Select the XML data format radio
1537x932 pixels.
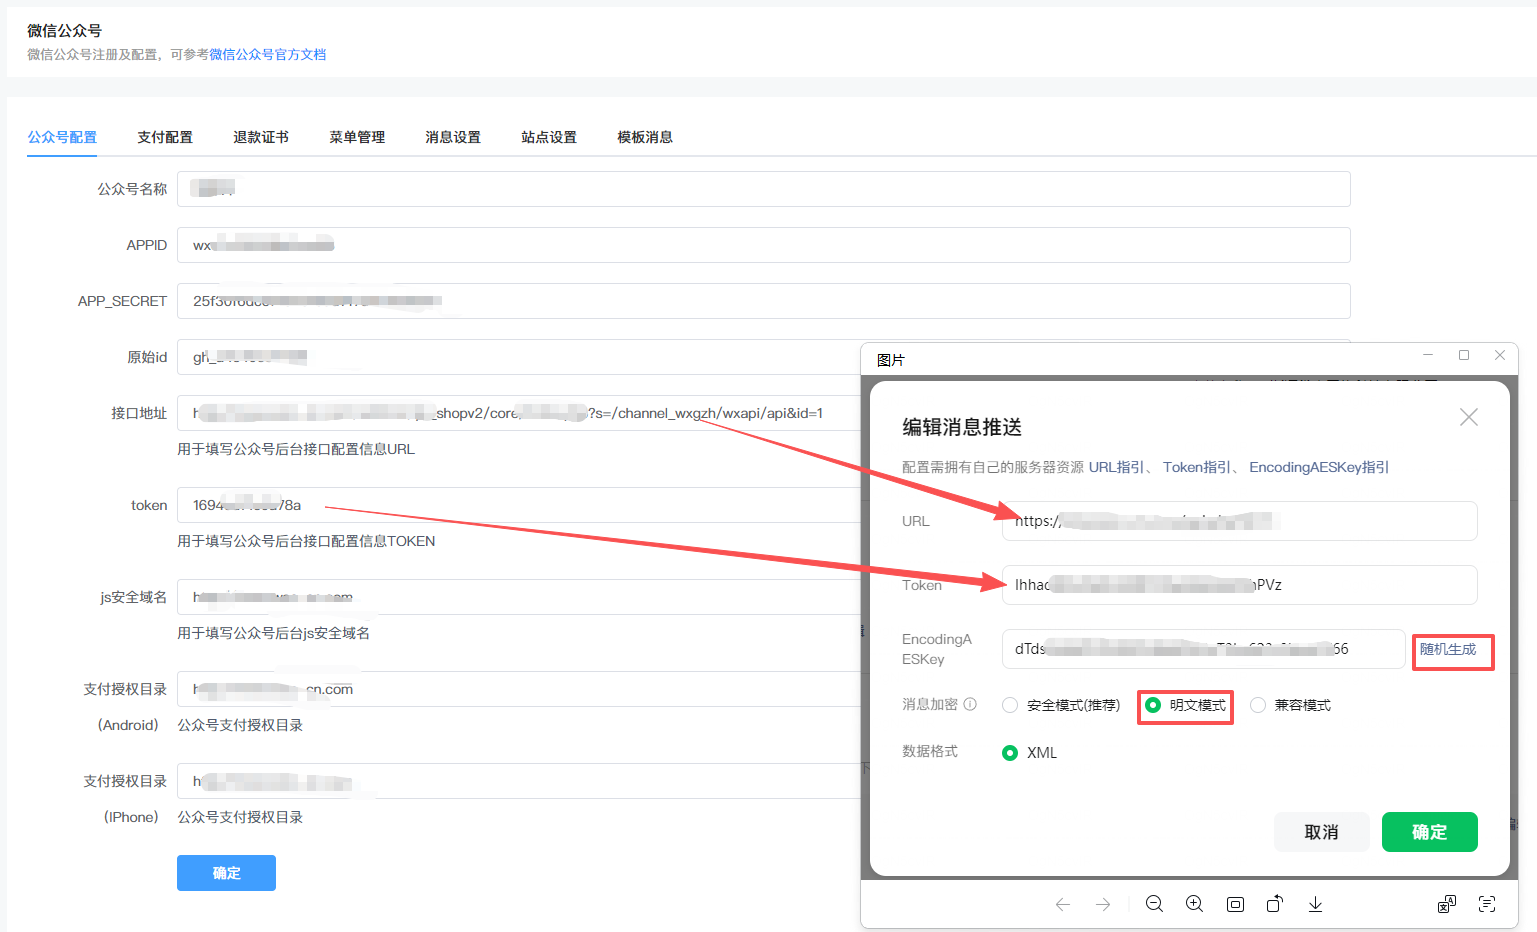(x=1010, y=753)
